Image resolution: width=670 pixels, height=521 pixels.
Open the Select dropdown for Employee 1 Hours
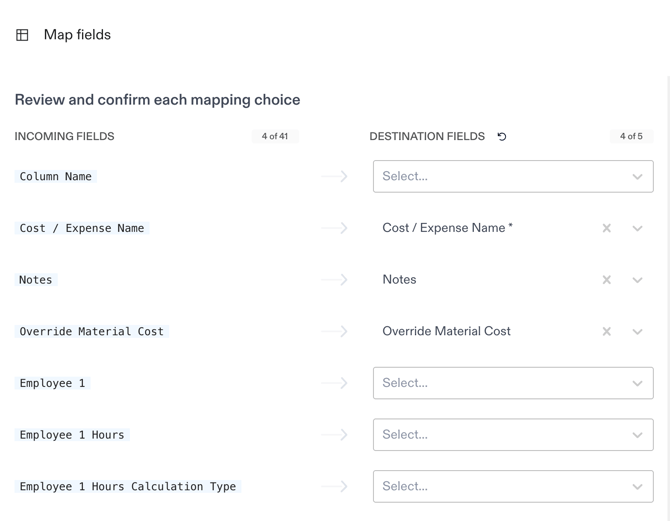pyautogui.click(x=512, y=435)
